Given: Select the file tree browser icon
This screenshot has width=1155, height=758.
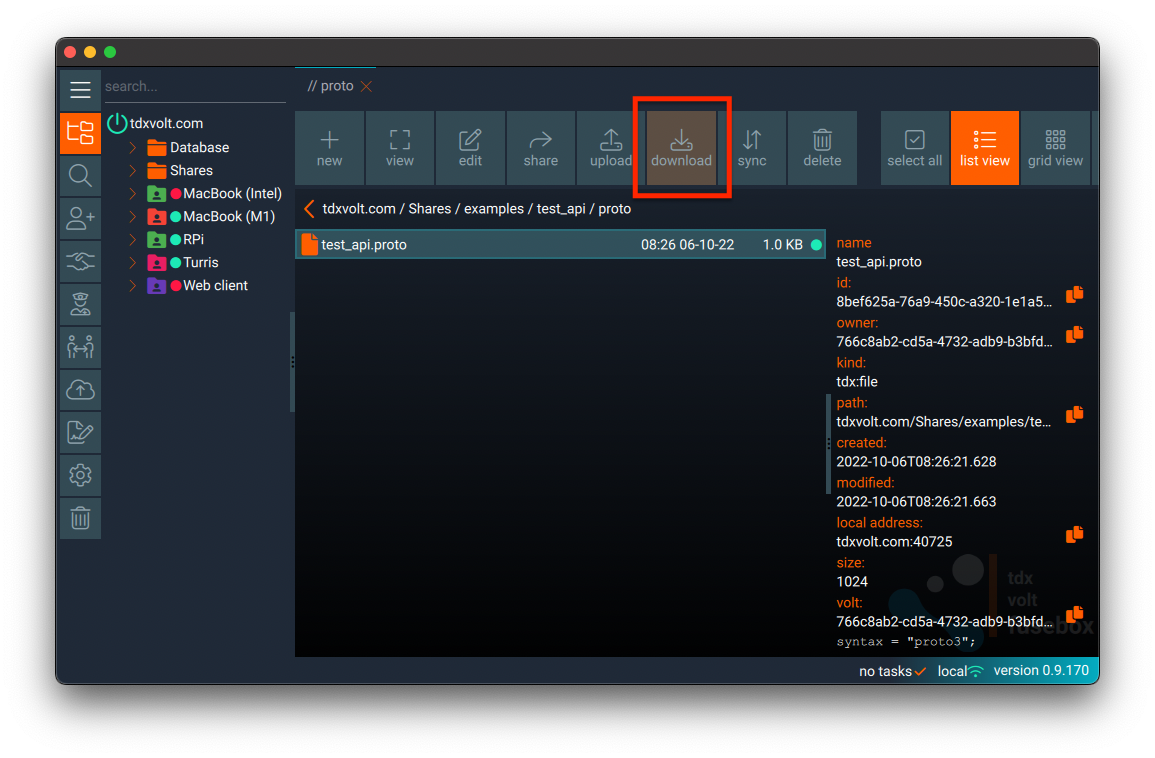Looking at the screenshot, I should tap(80, 133).
